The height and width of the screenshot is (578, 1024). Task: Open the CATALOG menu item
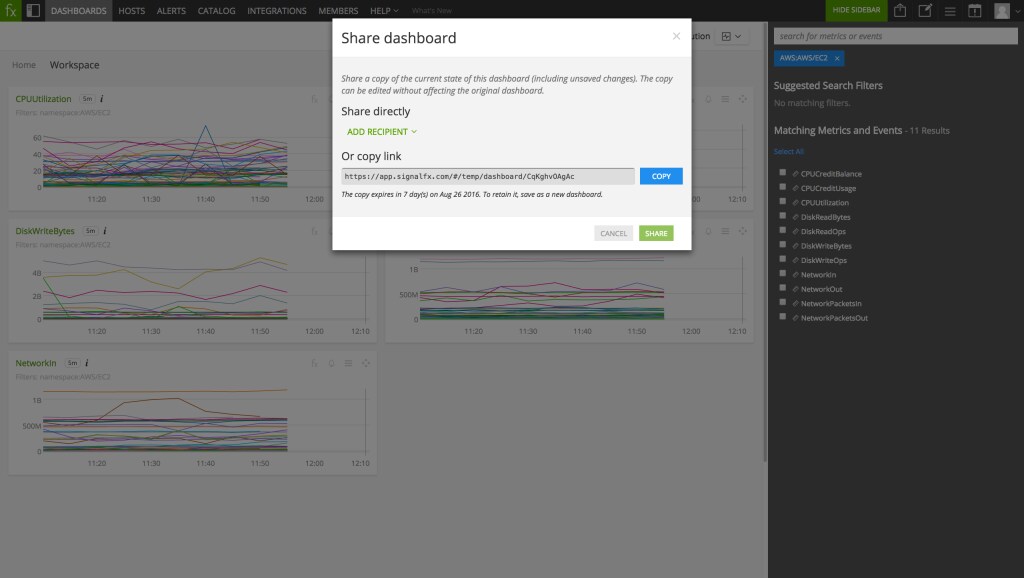tap(216, 11)
